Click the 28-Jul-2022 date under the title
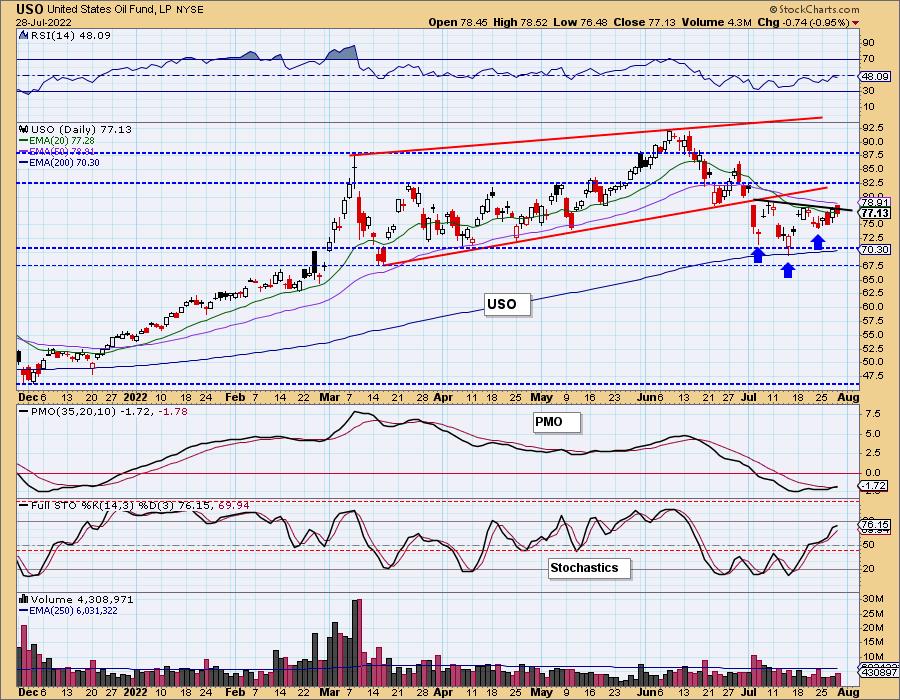Viewport: 900px width, 700px height. 44,22
